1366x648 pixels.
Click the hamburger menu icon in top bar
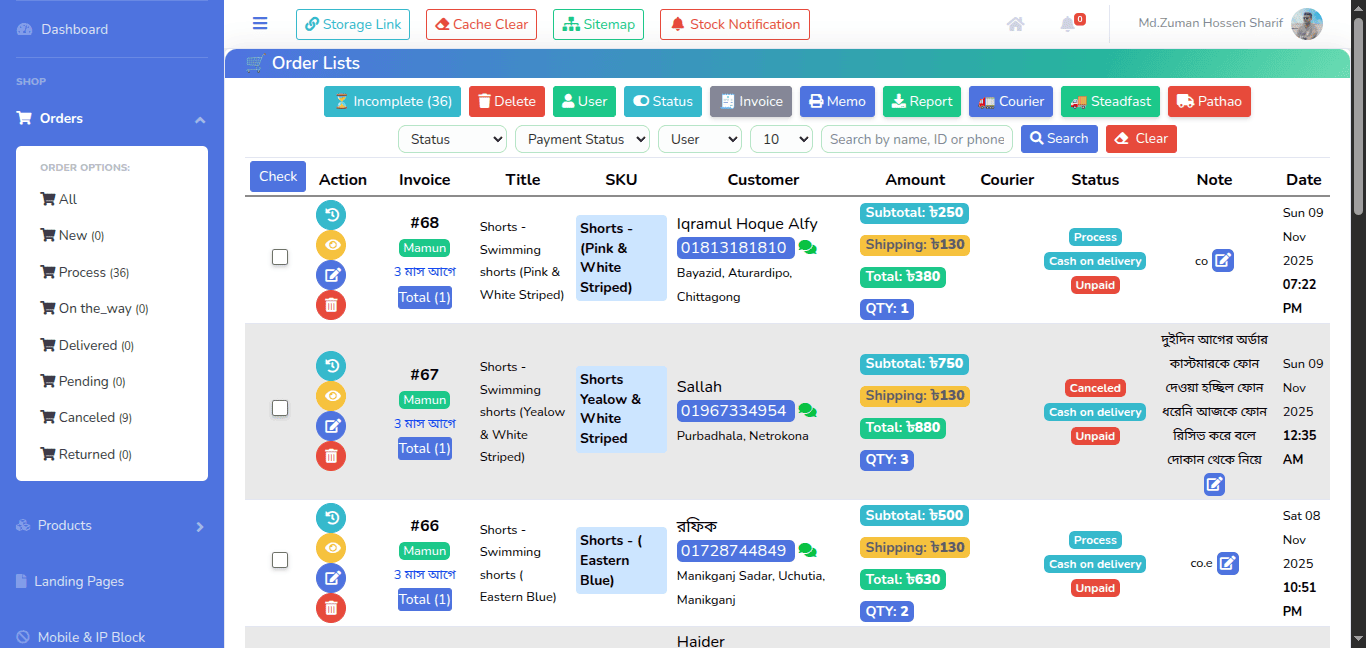coord(260,24)
